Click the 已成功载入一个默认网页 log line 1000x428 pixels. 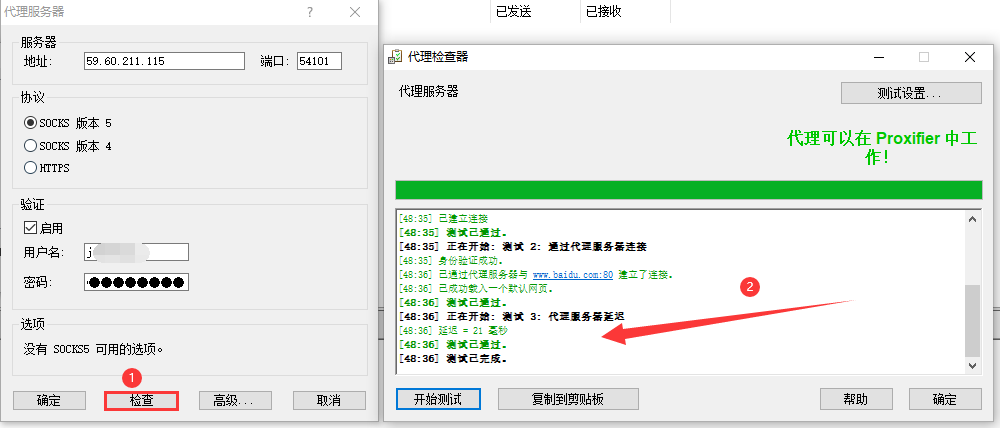tap(476, 288)
